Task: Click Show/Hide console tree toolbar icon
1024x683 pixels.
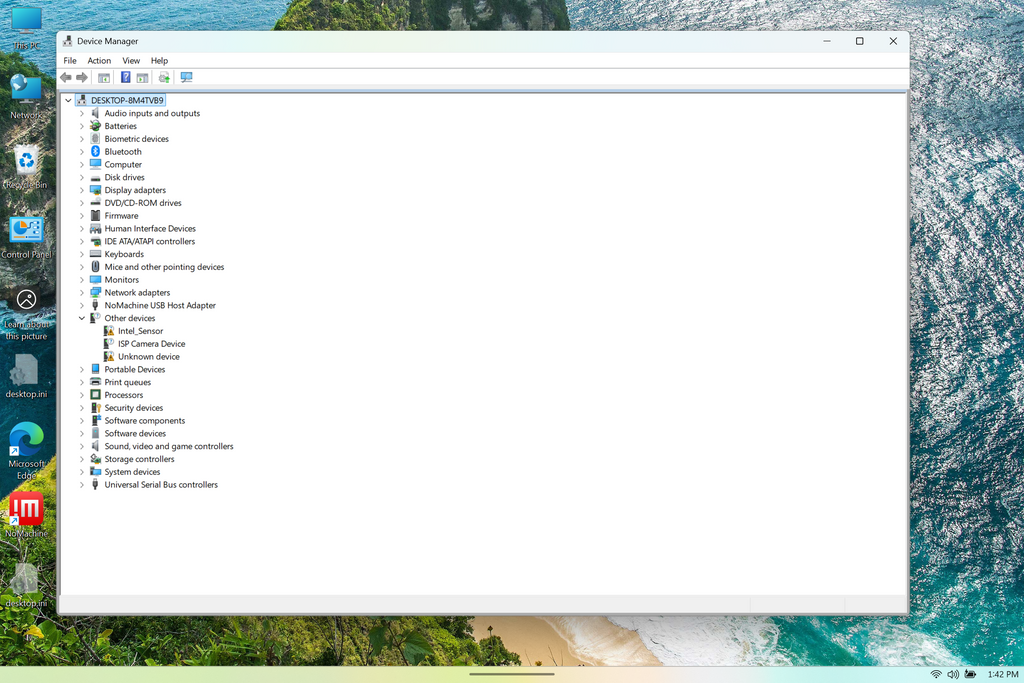Action: (104, 78)
